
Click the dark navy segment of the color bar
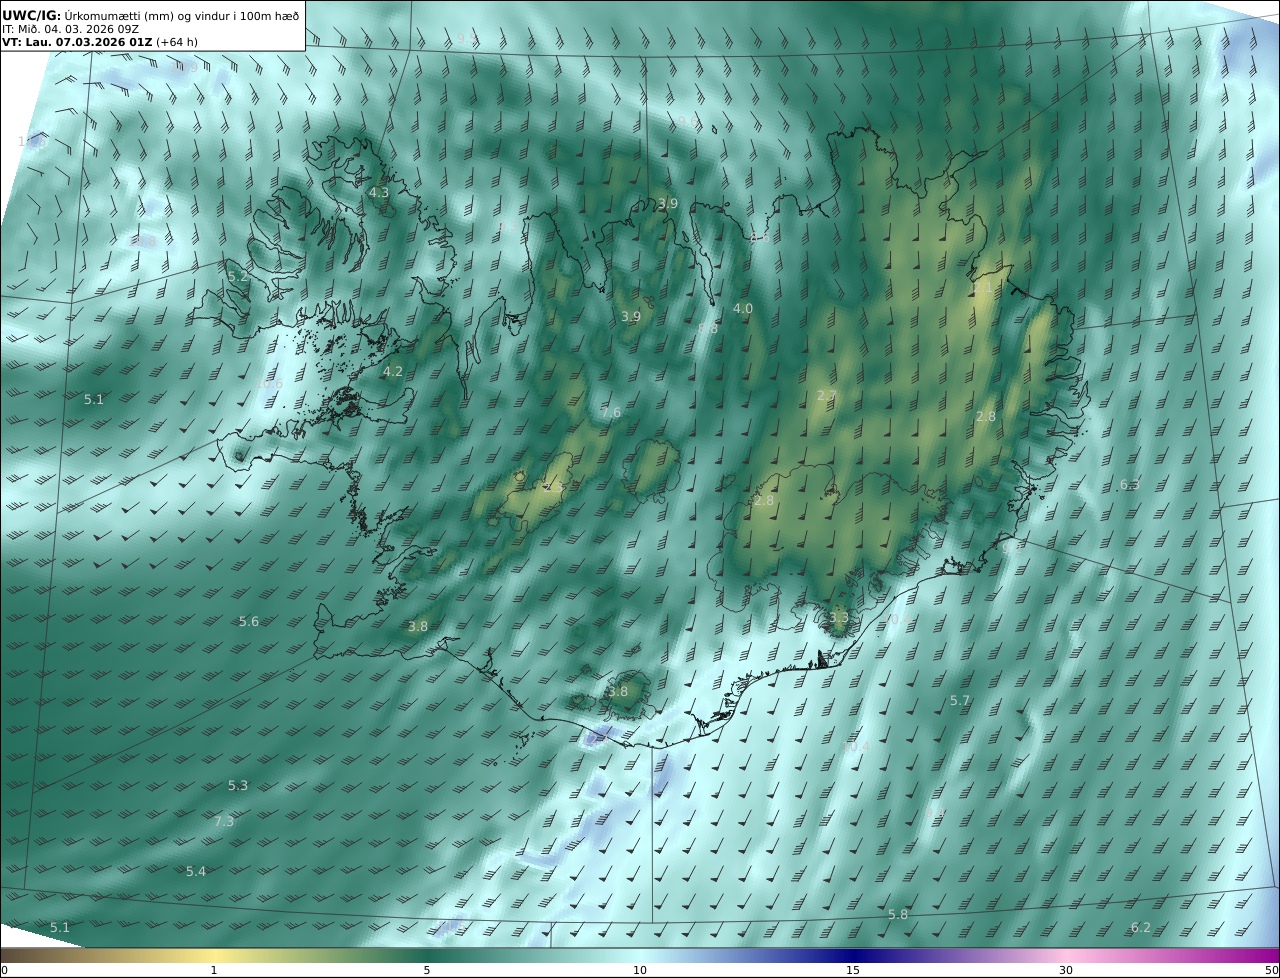pos(853,956)
